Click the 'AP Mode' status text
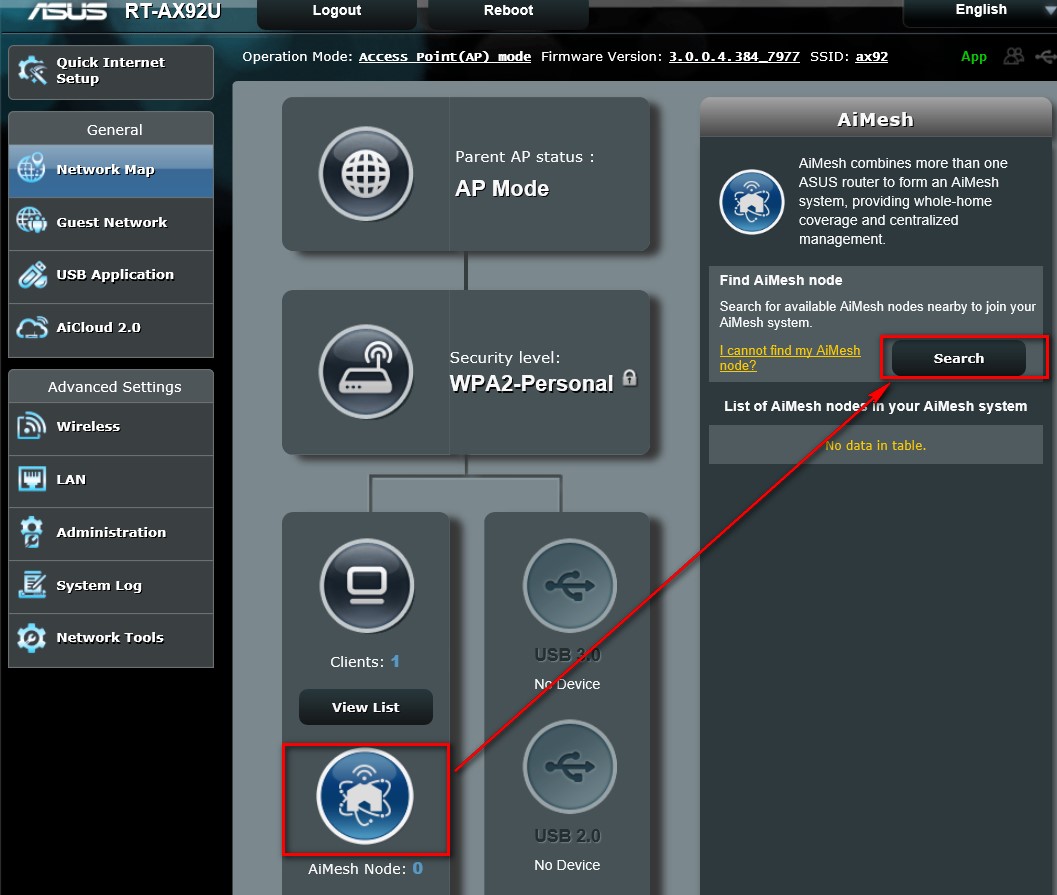 502,188
